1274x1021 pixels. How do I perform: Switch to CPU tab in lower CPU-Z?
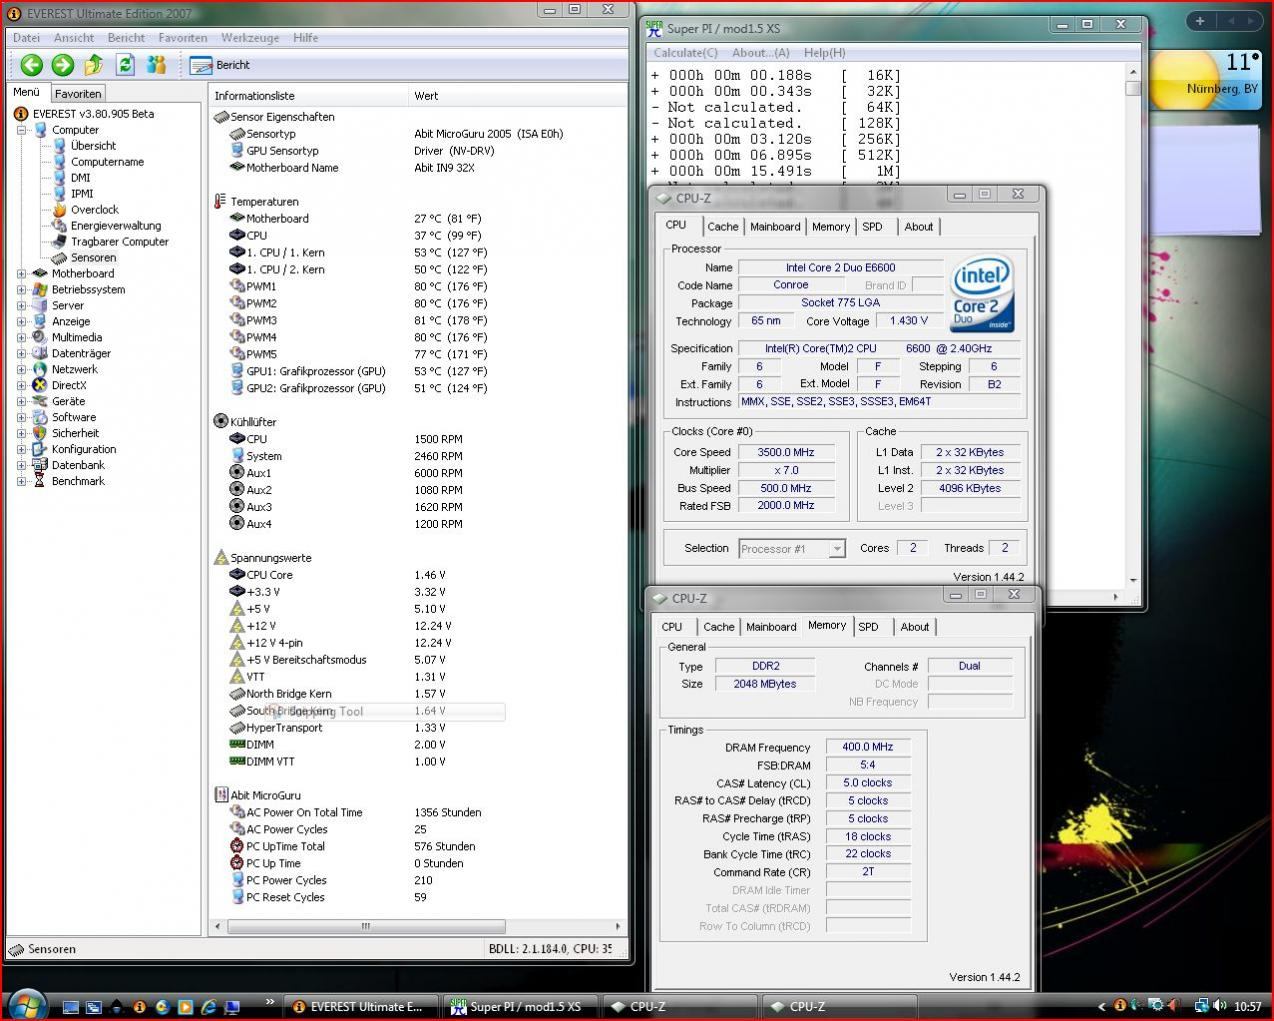tap(672, 627)
